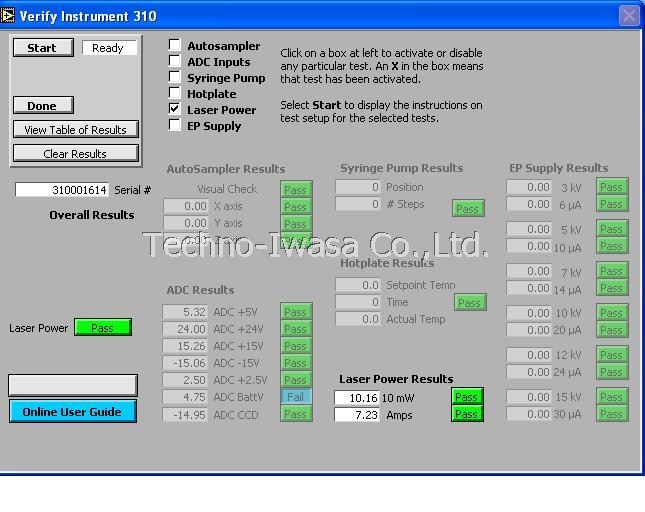
Task: Click the ADC BattV Fail indicator
Action: pyautogui.click(x=295, y=397)
